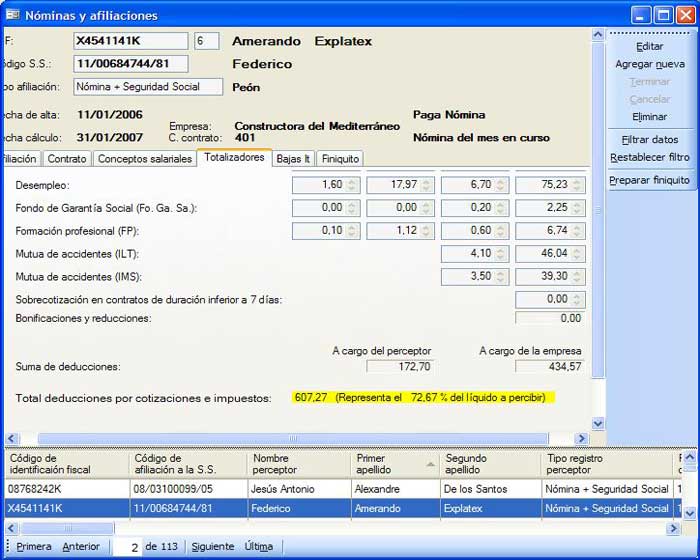Click the Nóminas y afiliaciones window icon
This screenshot has height=560, width=700.
[12, 15]
